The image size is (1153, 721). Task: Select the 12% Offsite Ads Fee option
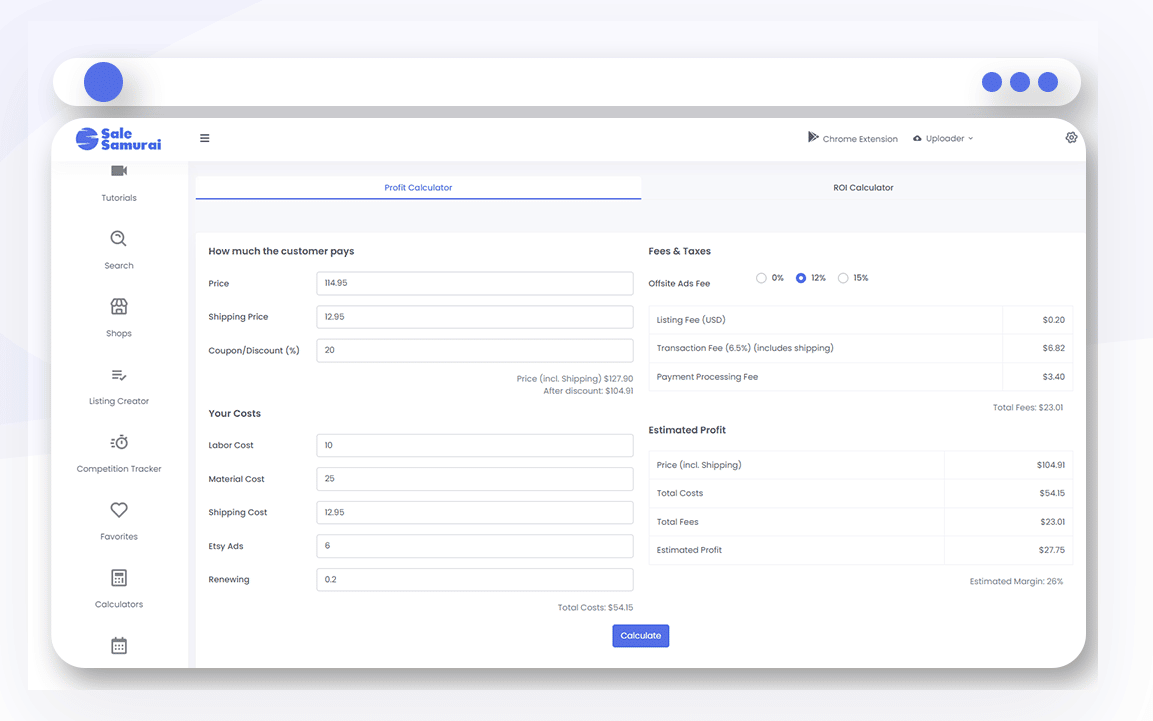click(801, 278)
